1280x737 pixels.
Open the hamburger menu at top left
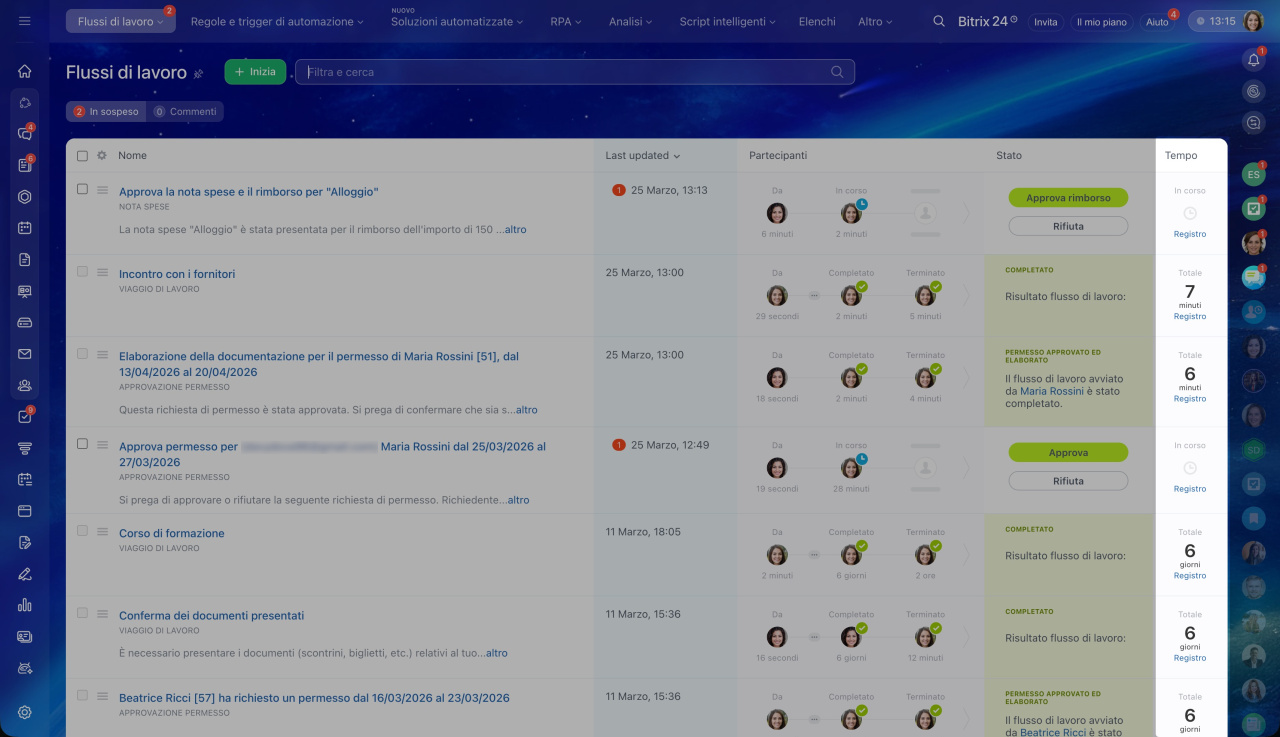coord(25,21)
